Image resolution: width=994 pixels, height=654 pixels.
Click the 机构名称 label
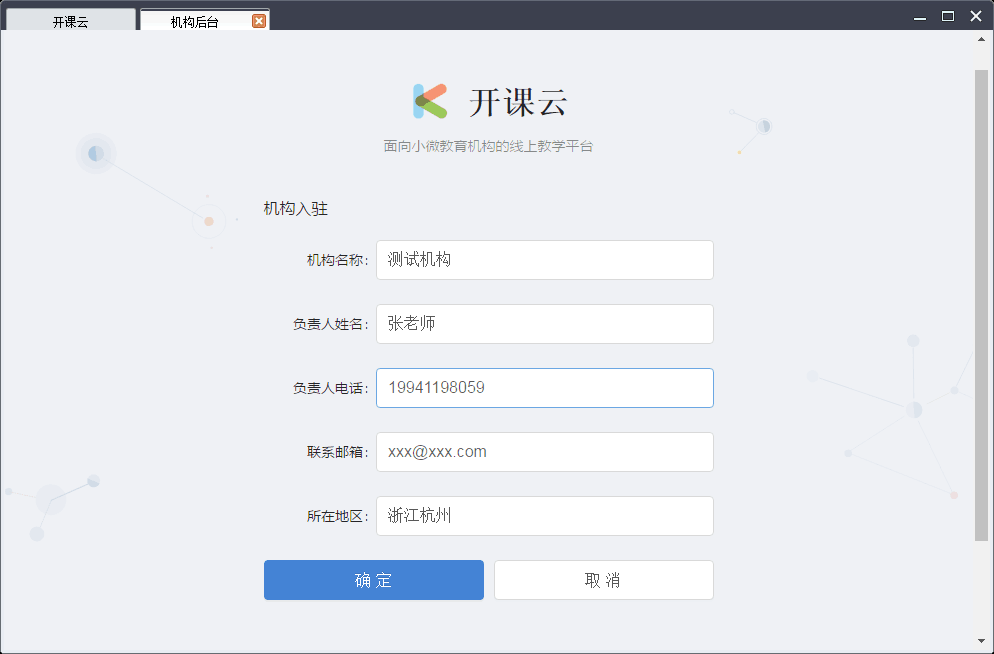click(x=337, y=260)
